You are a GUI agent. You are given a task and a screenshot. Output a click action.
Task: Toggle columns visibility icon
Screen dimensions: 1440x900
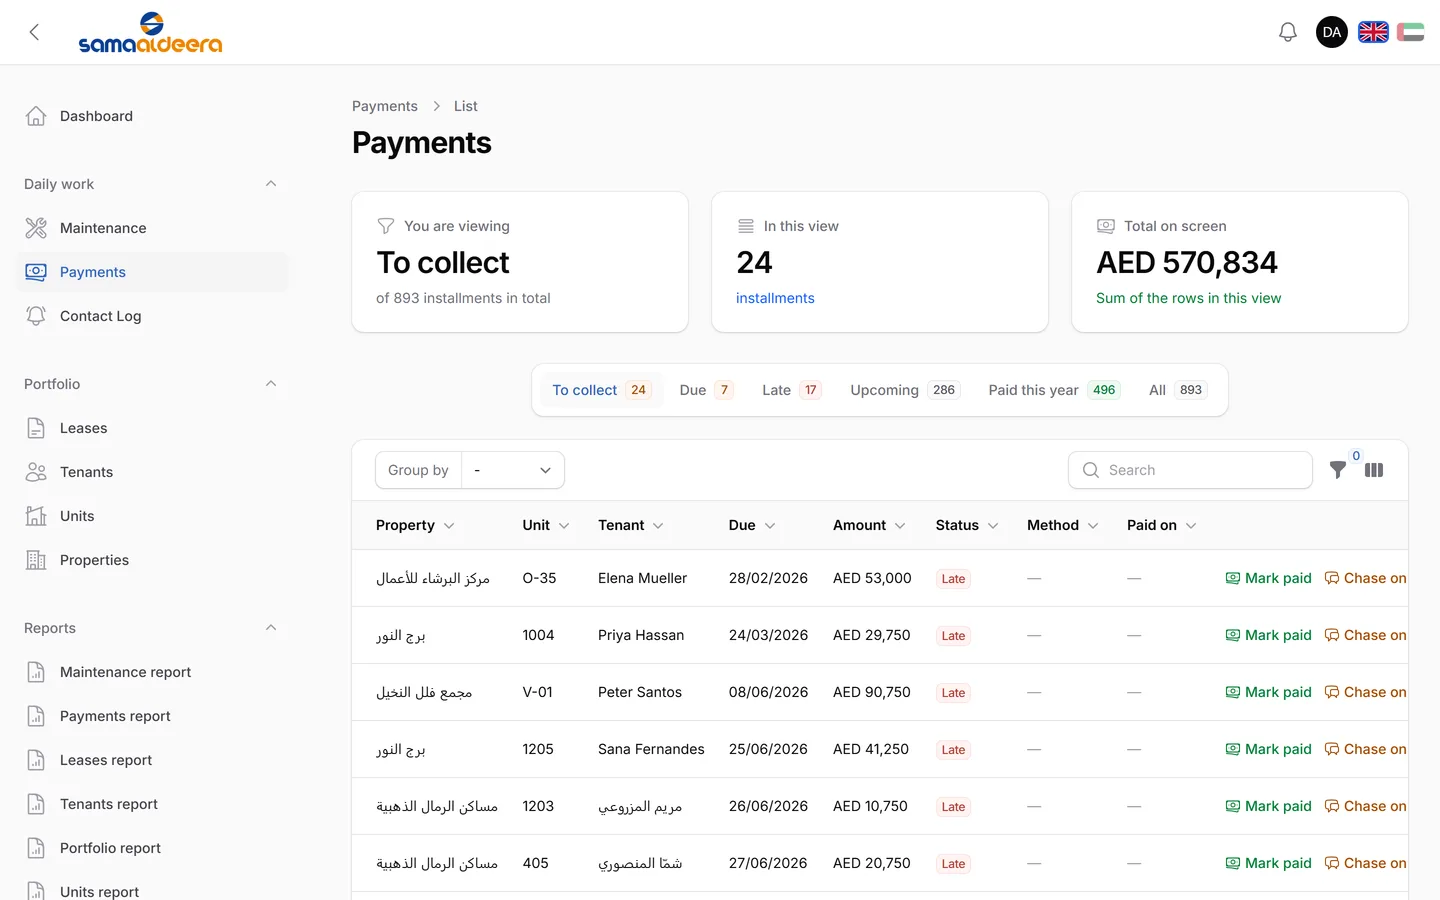coord(1374,470)
